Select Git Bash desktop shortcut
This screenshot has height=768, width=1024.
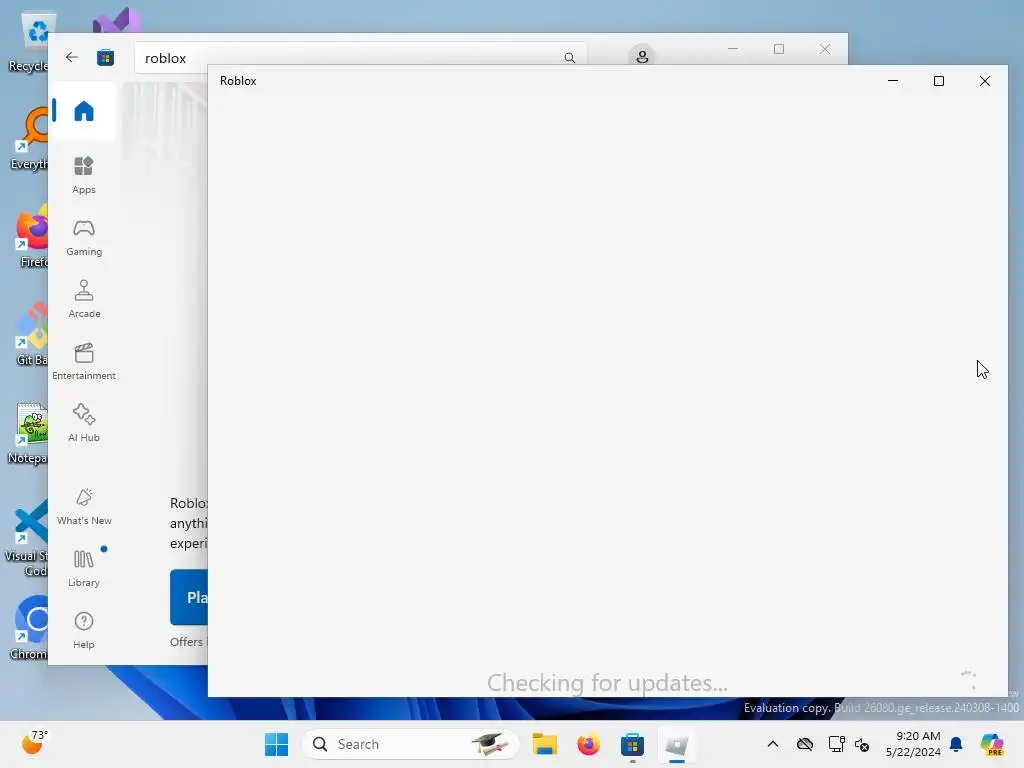point(30,336)
